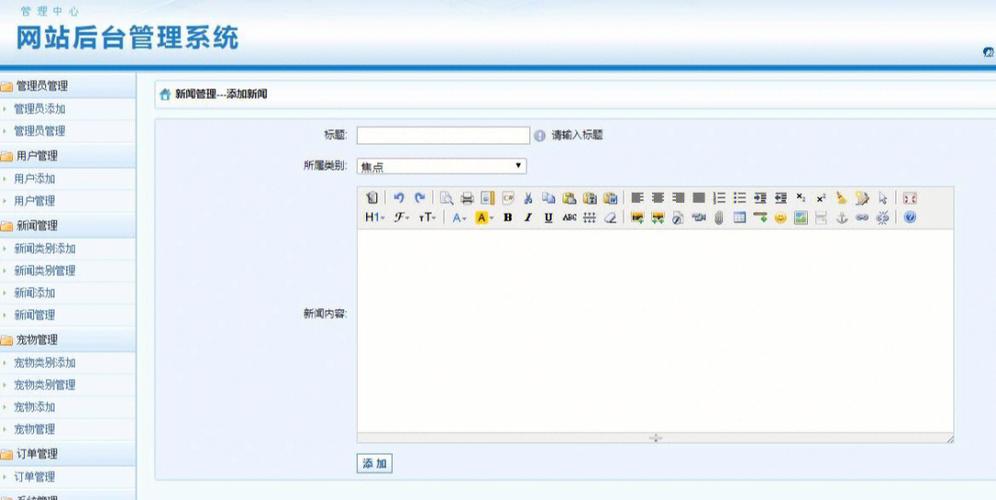Screen dimensions: 996x500
Task: Open the emoticon smiley picker
Action: click(x=781, y=217)
